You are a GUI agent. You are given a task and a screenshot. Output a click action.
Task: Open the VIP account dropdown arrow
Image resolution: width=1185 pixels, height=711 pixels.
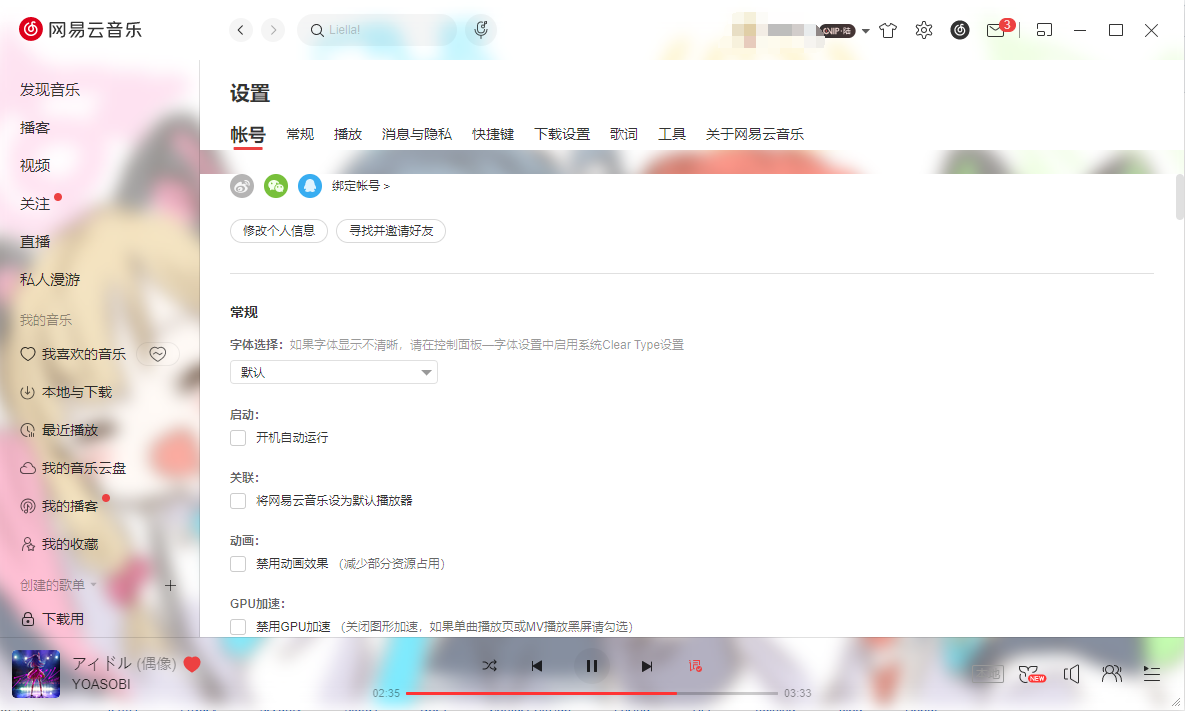(x=864, y=30)
